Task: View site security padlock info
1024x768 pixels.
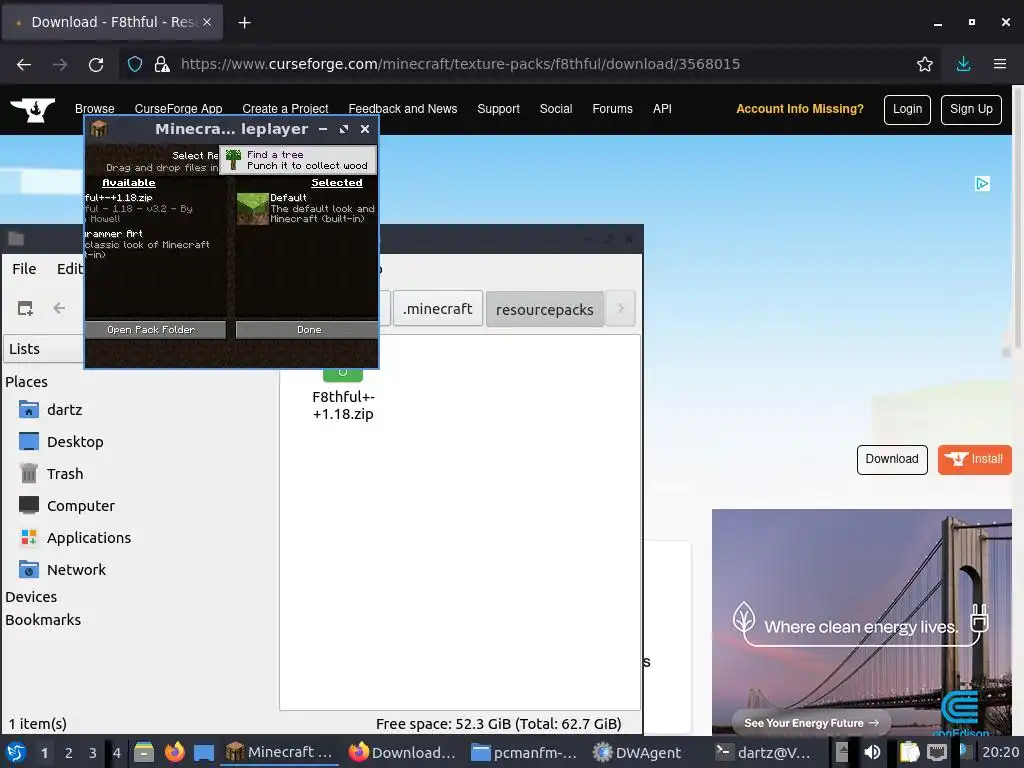Action: tap(162, 64)
